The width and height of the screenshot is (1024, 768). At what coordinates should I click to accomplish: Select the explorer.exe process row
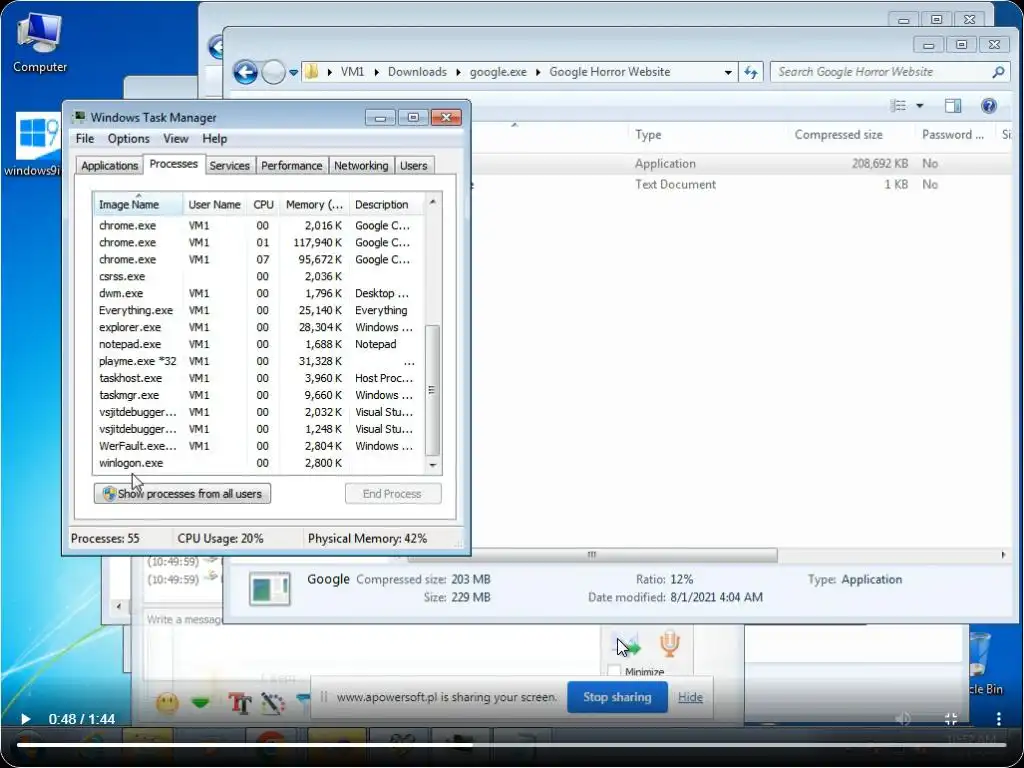click(259, 327)
